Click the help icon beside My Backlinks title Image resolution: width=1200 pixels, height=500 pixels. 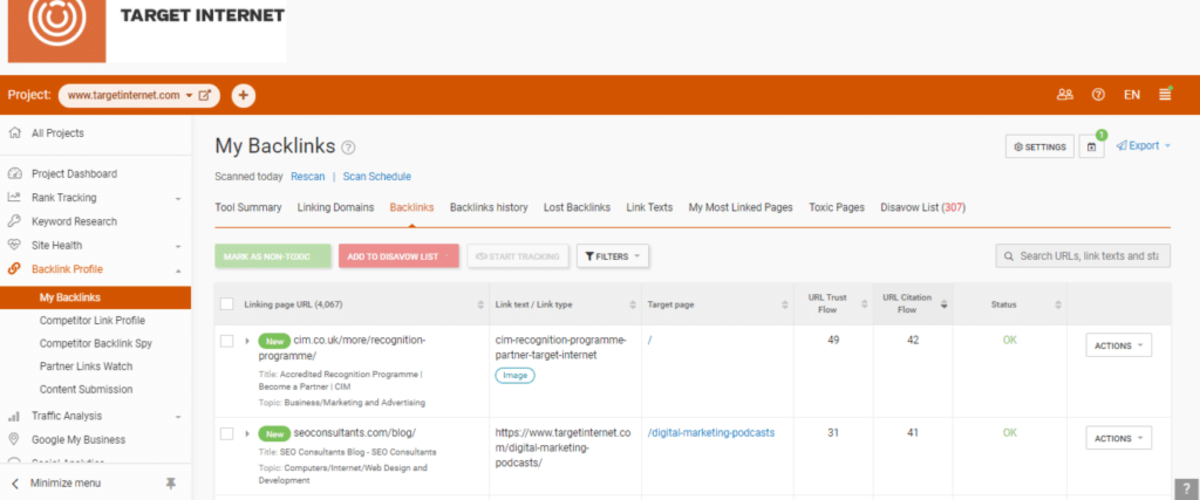point(348,147)
